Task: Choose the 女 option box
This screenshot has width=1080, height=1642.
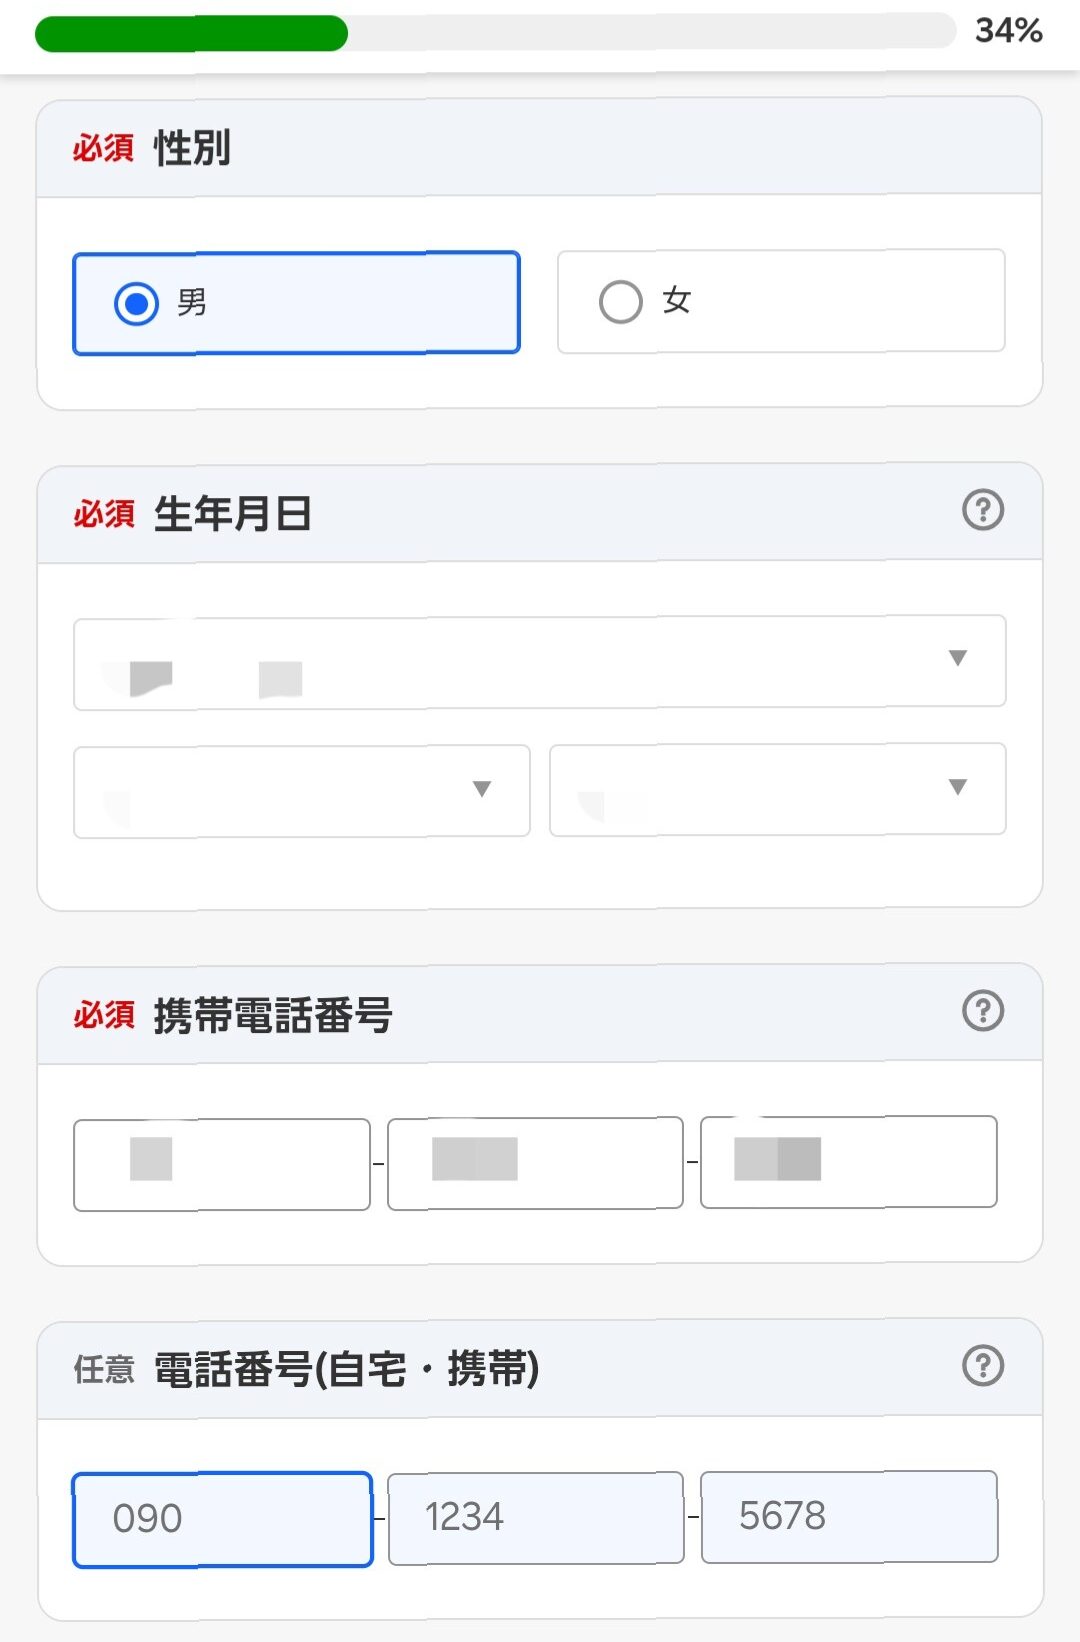Action: [781, 301]
